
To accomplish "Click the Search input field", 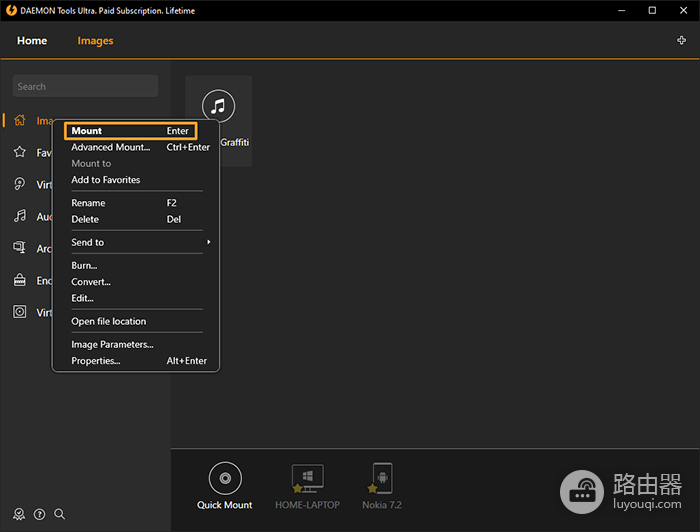I will click(x=85, y=86).
